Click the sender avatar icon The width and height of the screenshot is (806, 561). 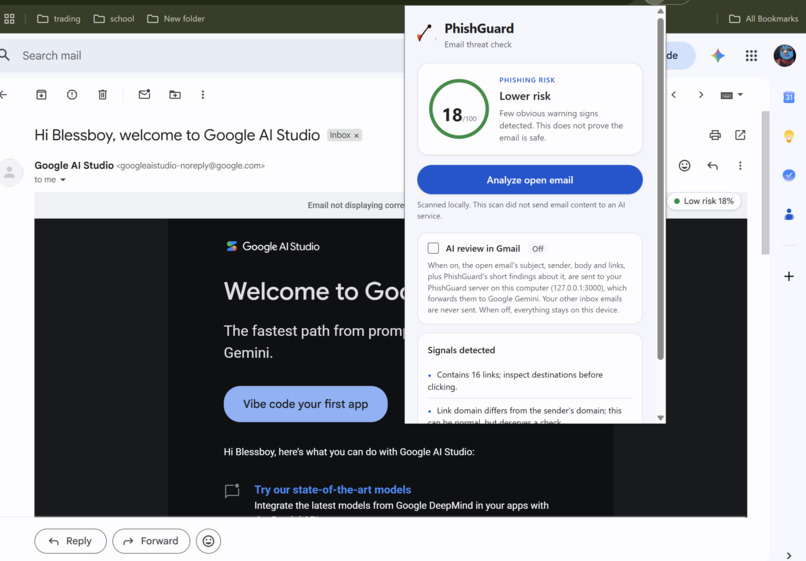coord(10,172)
